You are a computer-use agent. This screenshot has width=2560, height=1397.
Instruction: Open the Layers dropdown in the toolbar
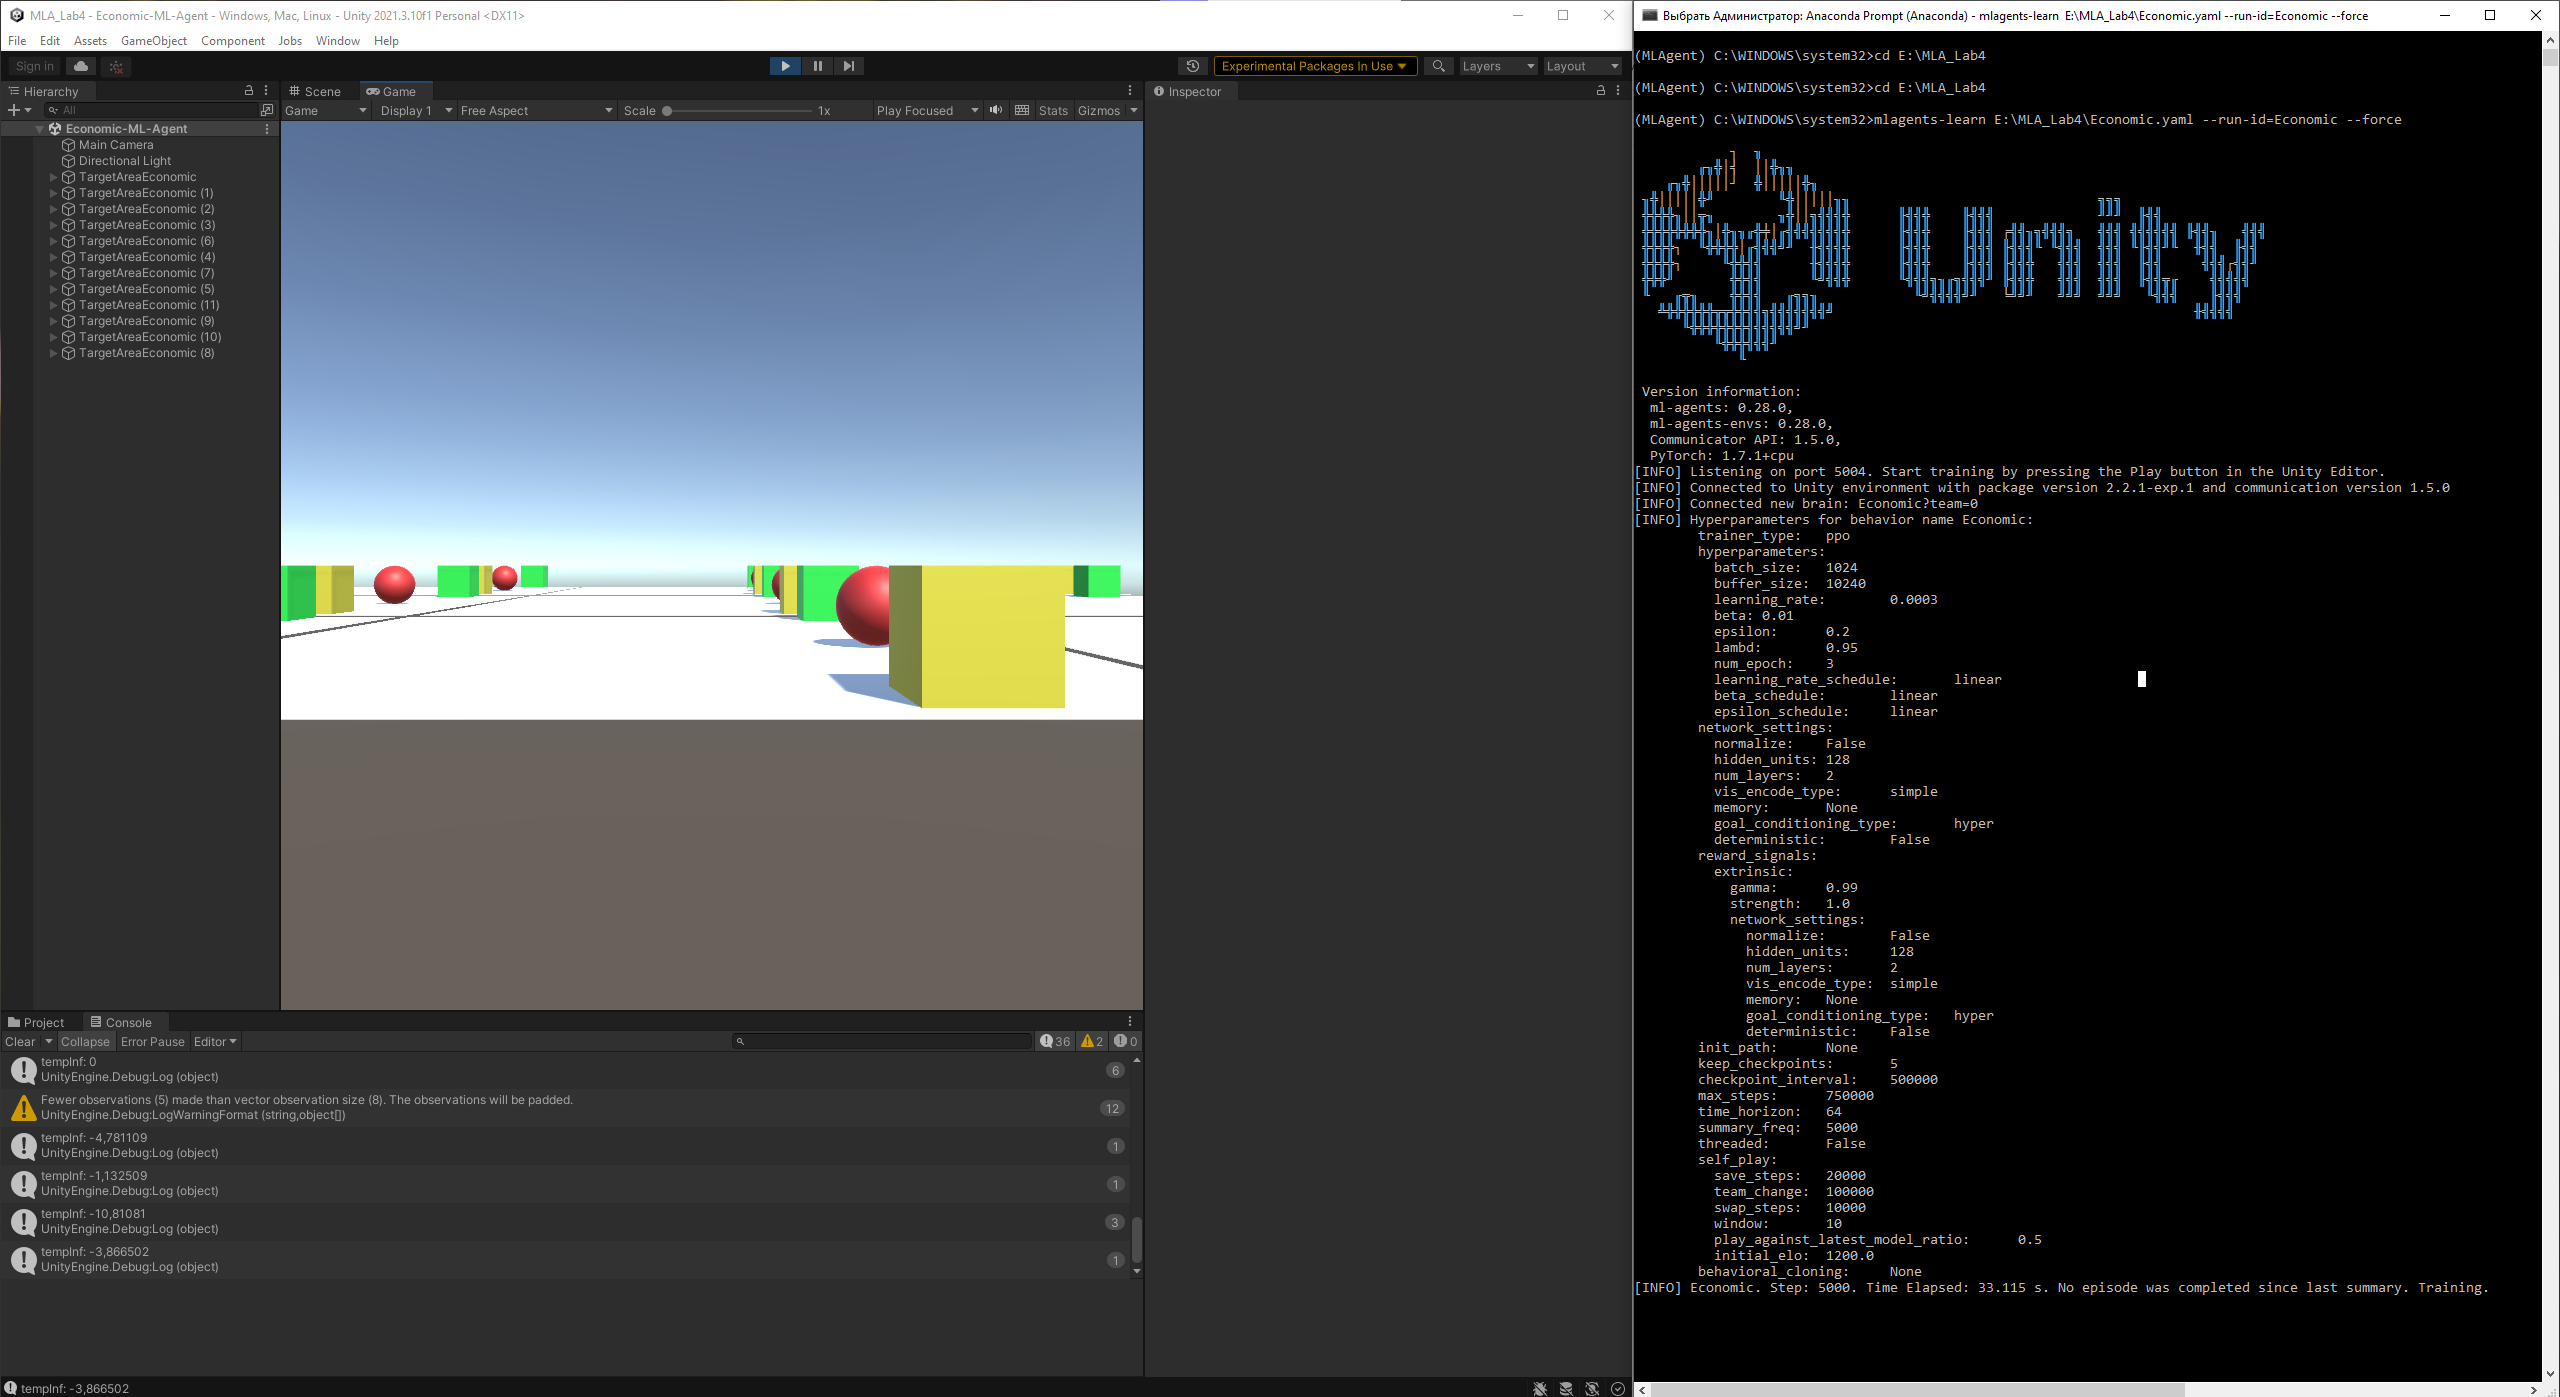1497,65
